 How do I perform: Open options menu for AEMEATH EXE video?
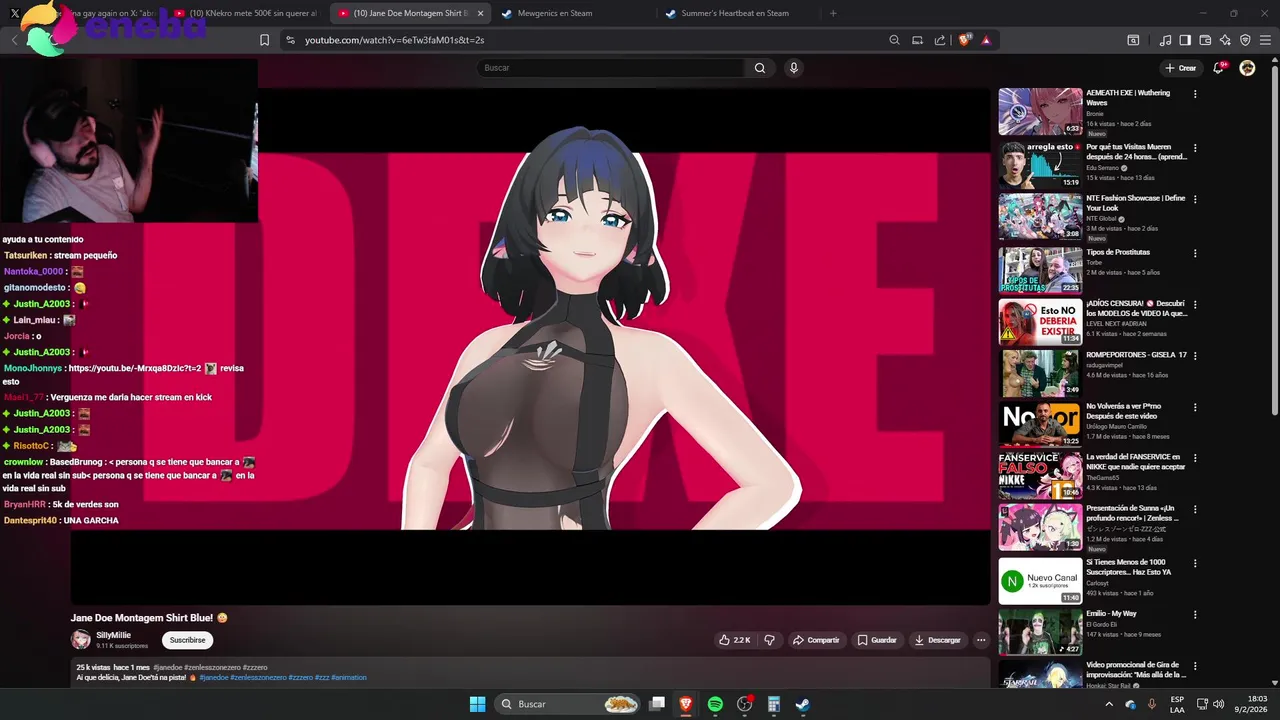[1195, 94]
